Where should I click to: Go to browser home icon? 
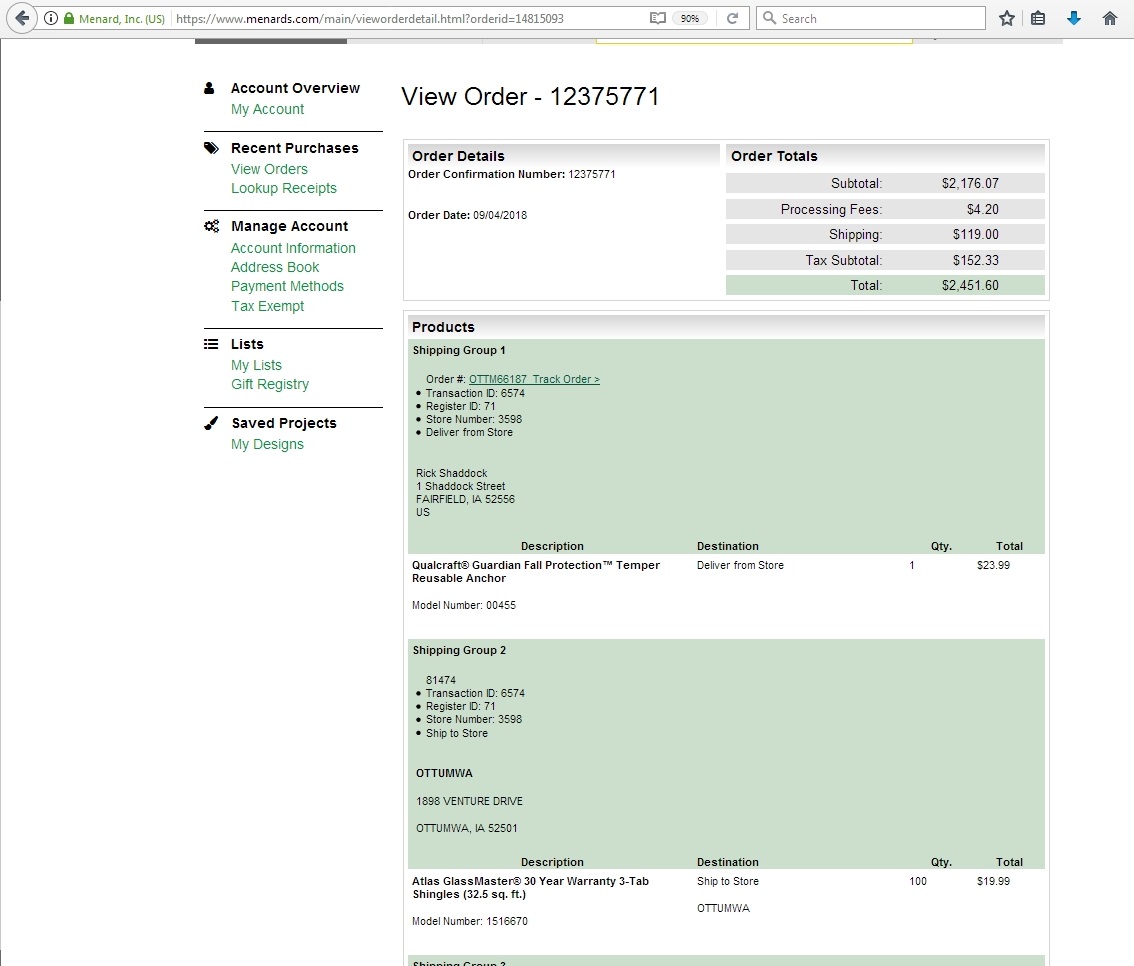[1109, 18]
